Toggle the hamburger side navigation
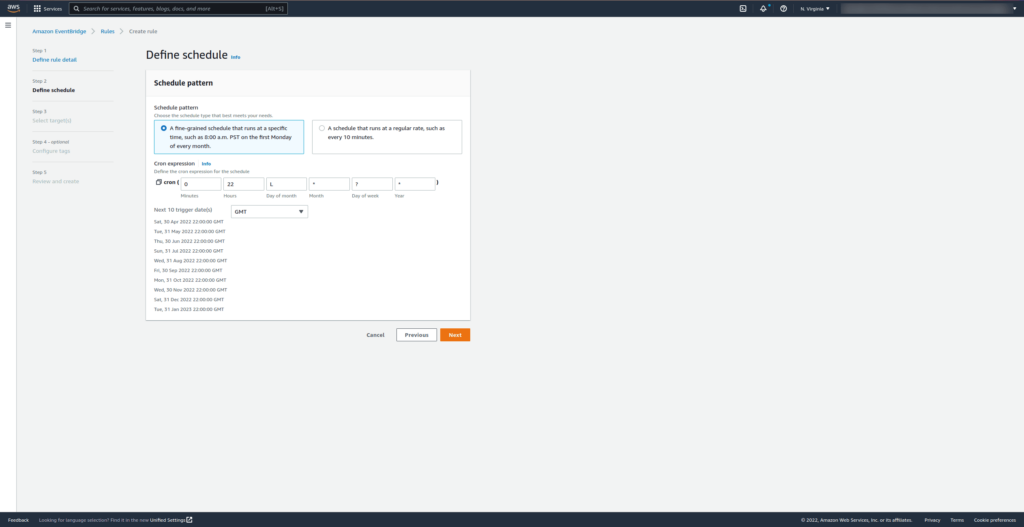Viewport: 1024px width, 527px height. 8,25
